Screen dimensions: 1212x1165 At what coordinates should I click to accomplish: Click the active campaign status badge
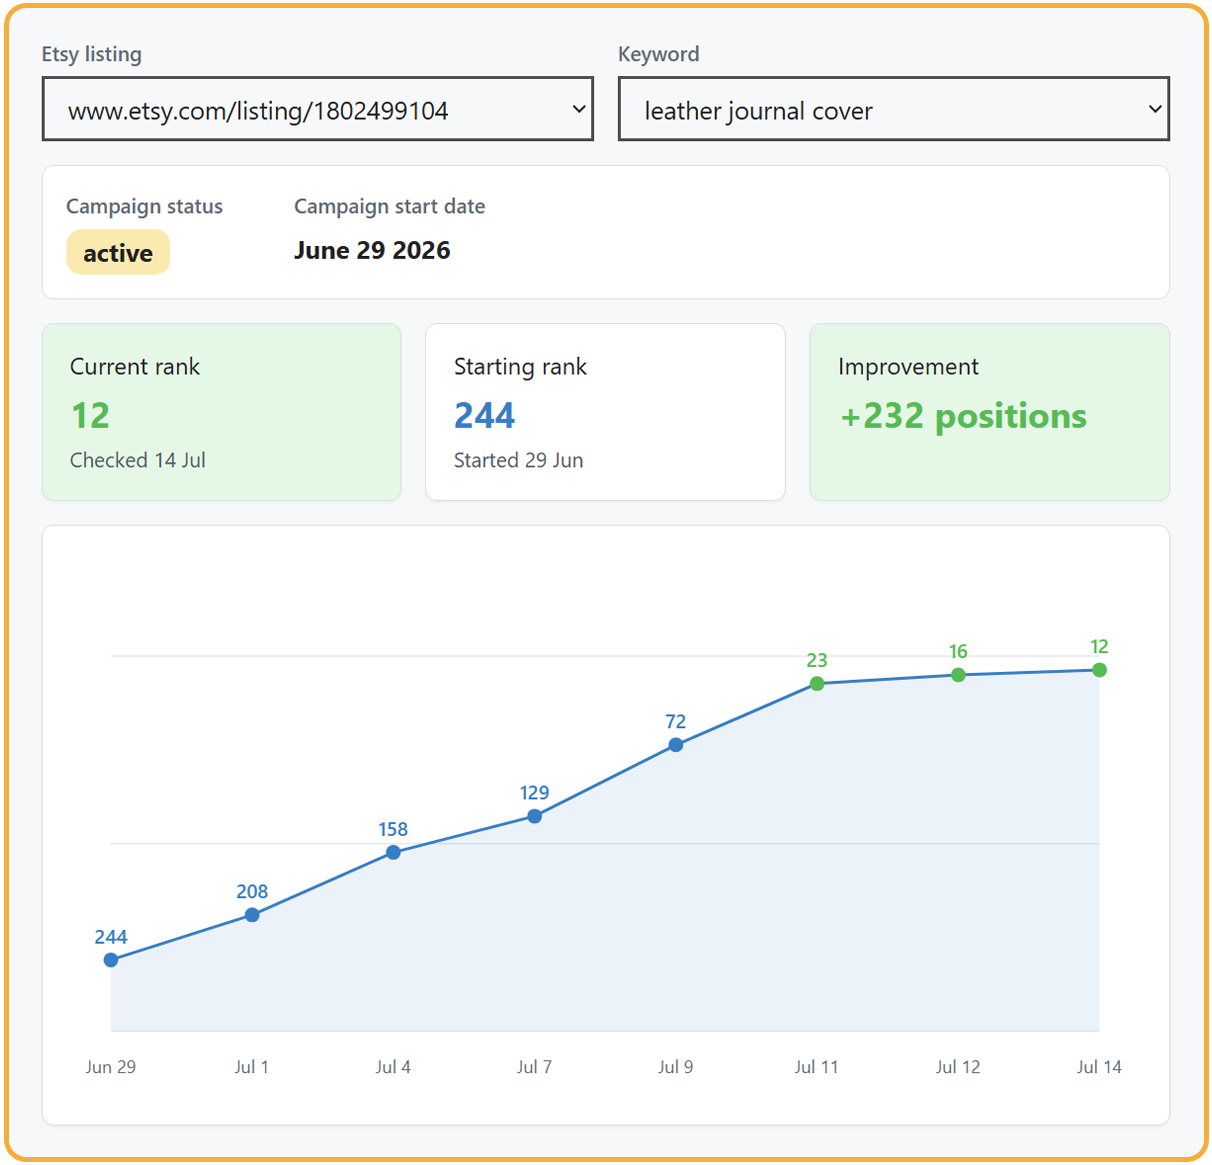click(118, 253)
